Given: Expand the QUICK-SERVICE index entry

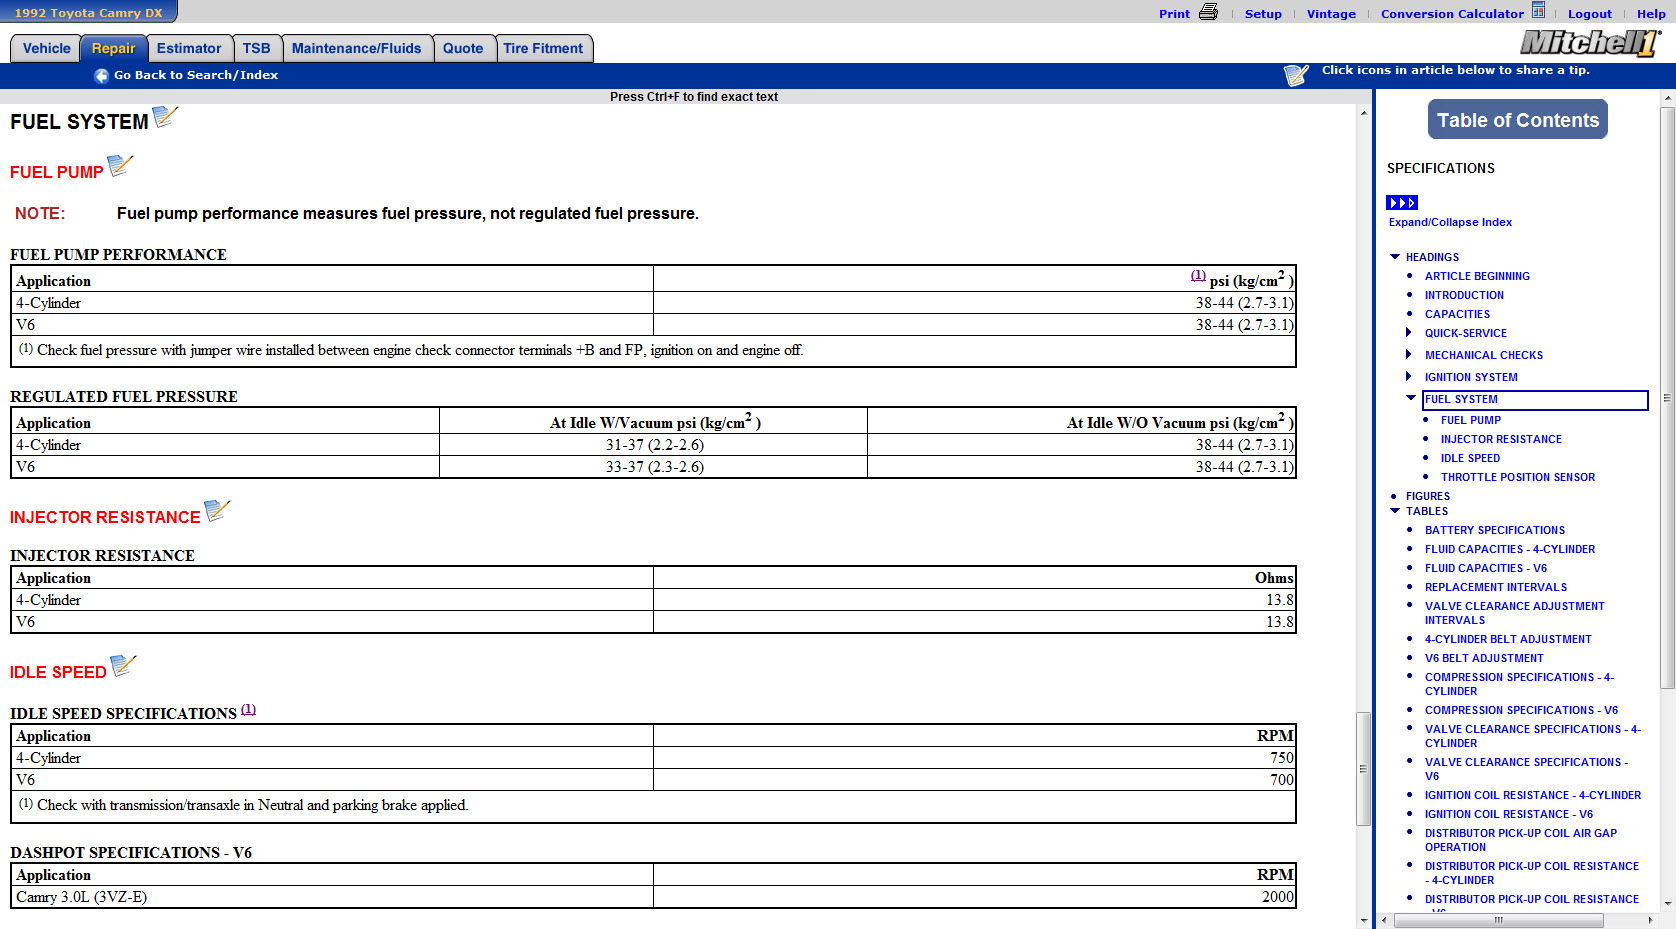Looking at the screenshot, I should 1409,333.
